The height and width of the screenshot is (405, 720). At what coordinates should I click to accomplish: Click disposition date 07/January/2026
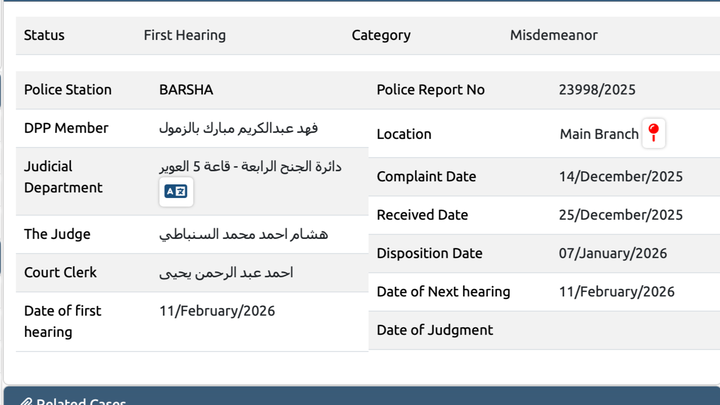click(613, 253)
